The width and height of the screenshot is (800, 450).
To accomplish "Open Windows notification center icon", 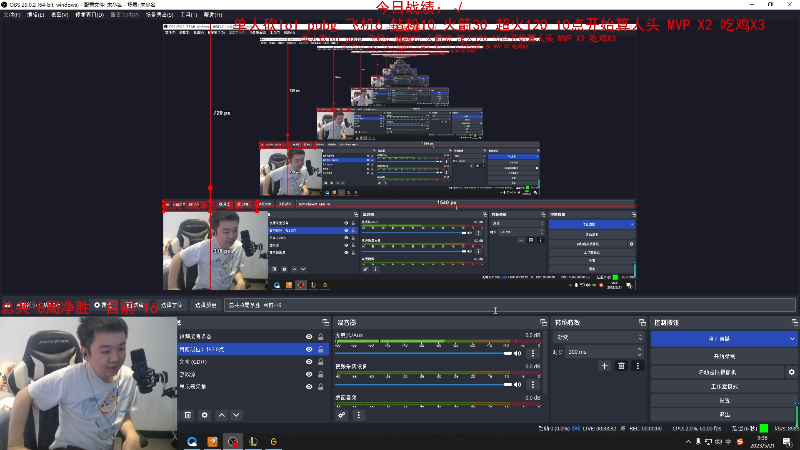I will pyautogui.click(x=787, y=442).
